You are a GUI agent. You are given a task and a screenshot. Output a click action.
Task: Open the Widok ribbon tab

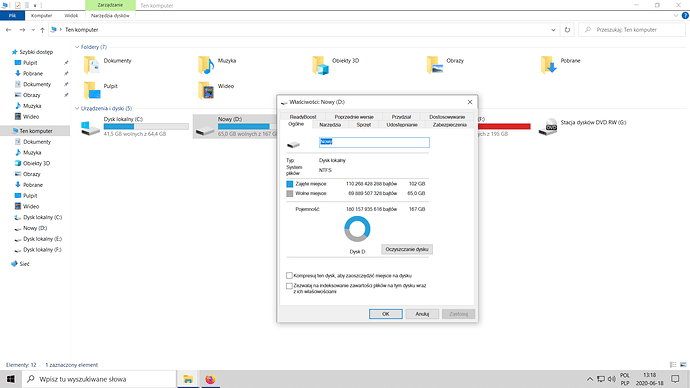pos(71,15)
